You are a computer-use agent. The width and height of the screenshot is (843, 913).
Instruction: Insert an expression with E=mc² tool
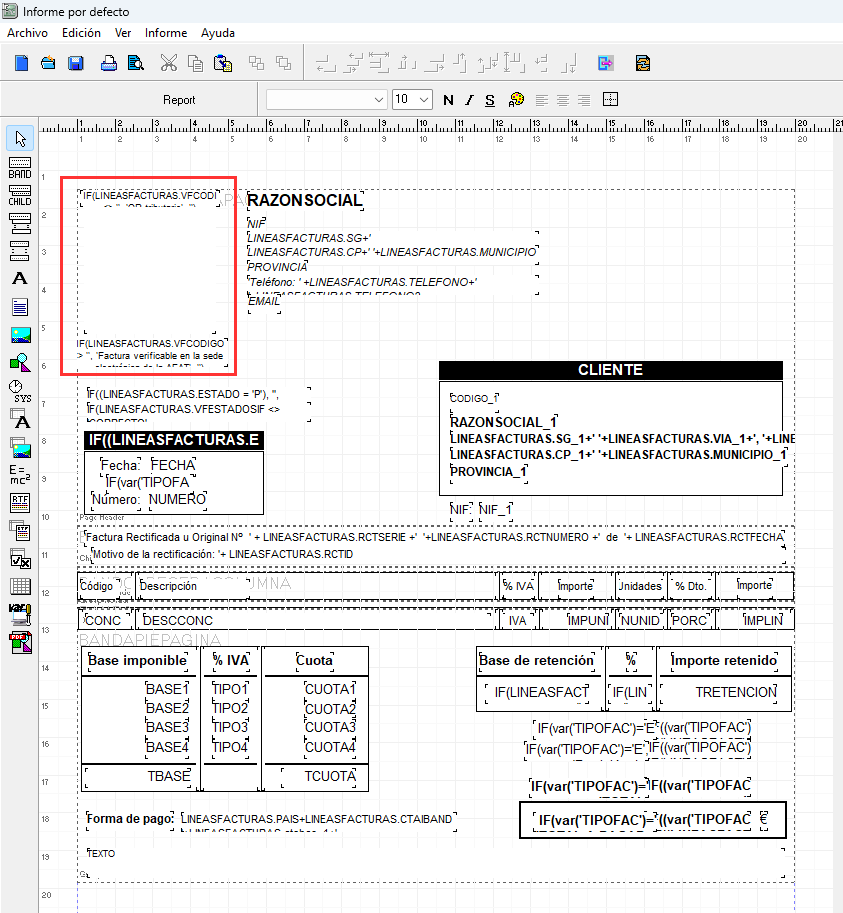pos(20,474)
